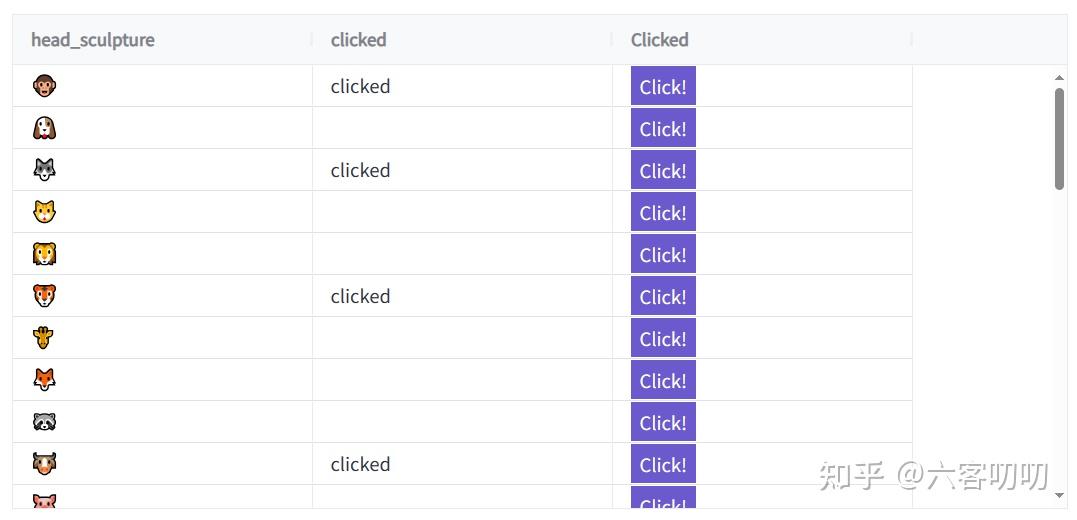Click the Click! button in monkey row
The image size is (1077, 520).
(663, 86)
